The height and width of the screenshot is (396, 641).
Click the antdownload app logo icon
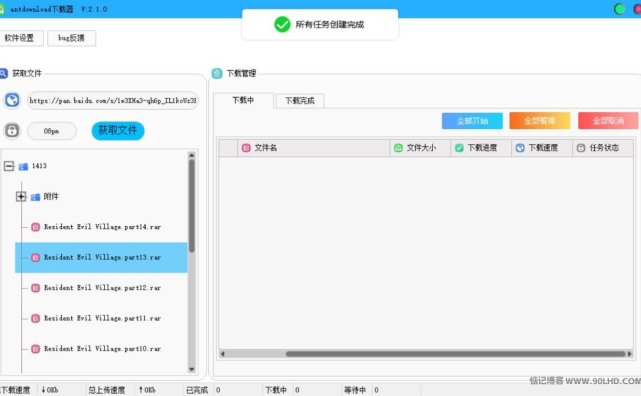click(2, 9)
